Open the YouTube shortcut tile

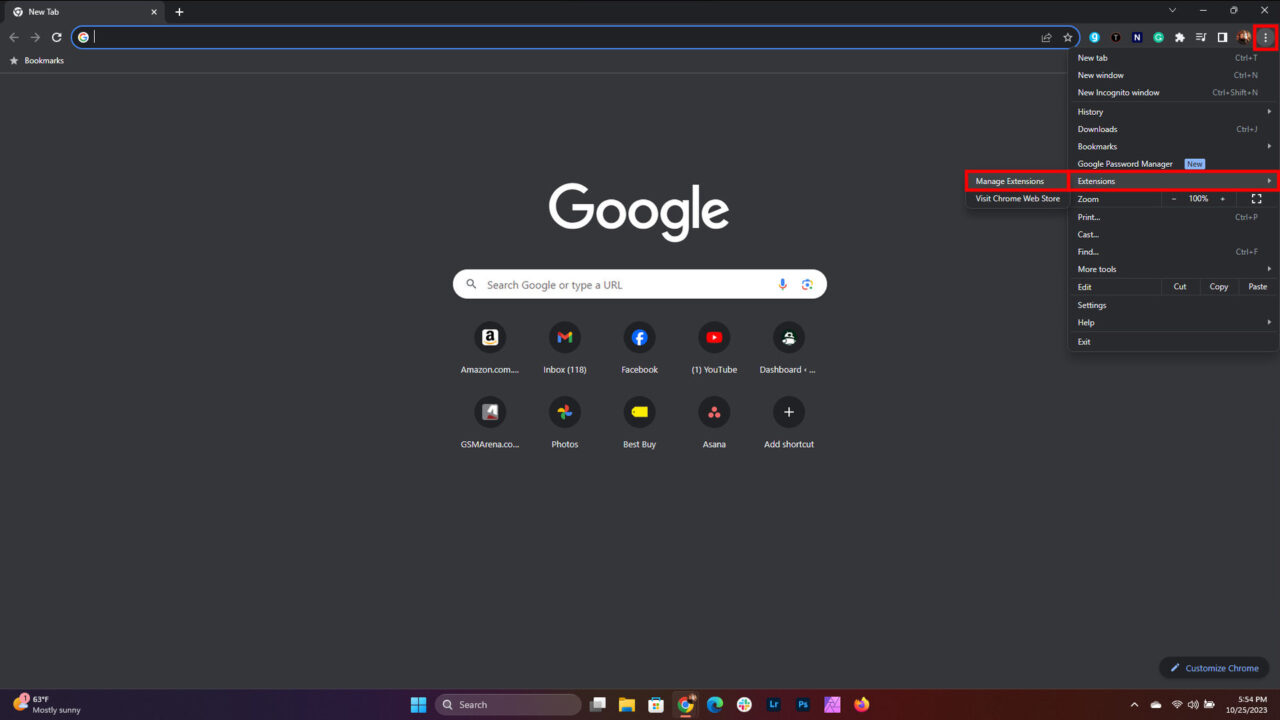click(x=714, y=337)
